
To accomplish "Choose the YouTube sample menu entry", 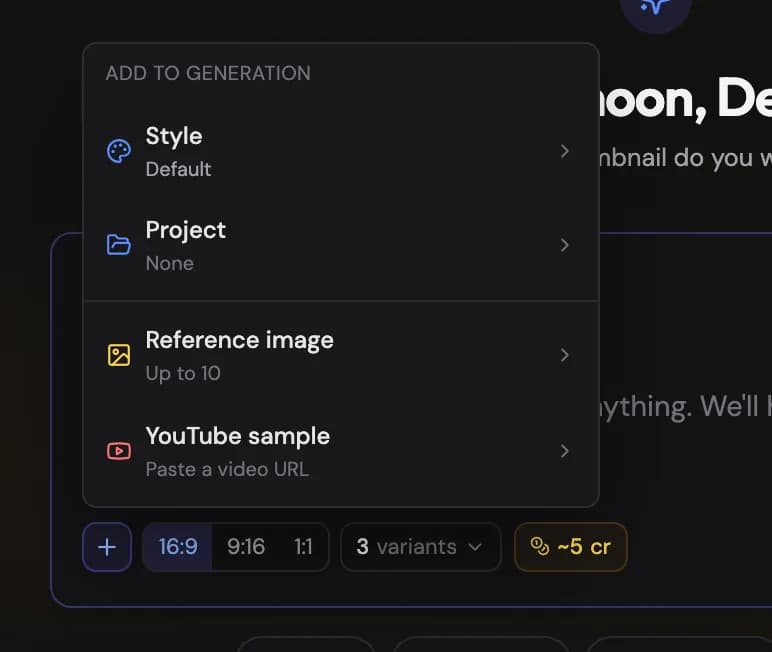I will (341, 451).
